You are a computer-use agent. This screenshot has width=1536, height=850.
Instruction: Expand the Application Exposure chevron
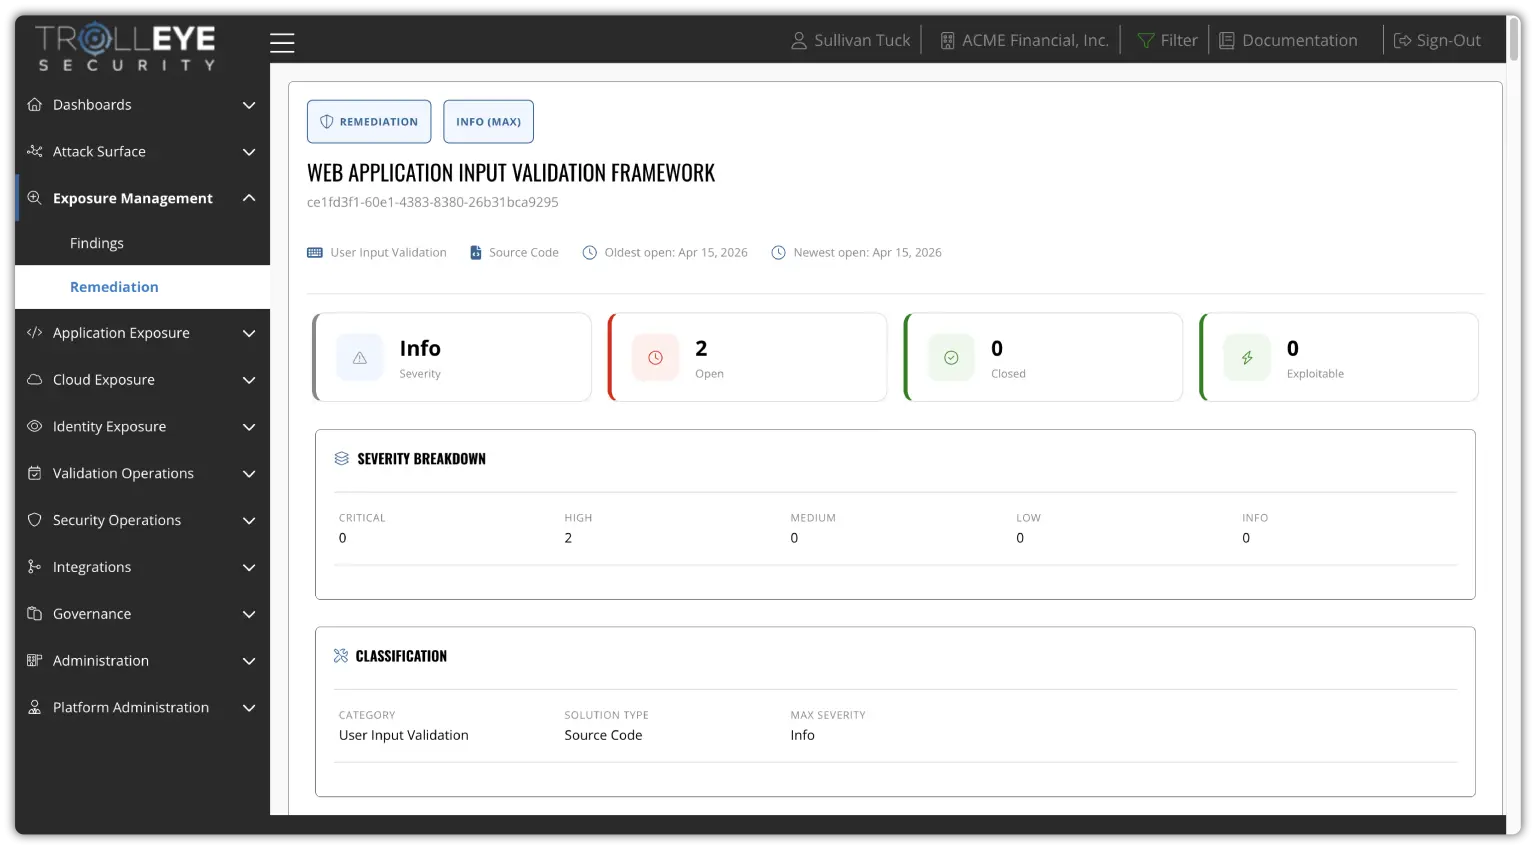point(249,333)
